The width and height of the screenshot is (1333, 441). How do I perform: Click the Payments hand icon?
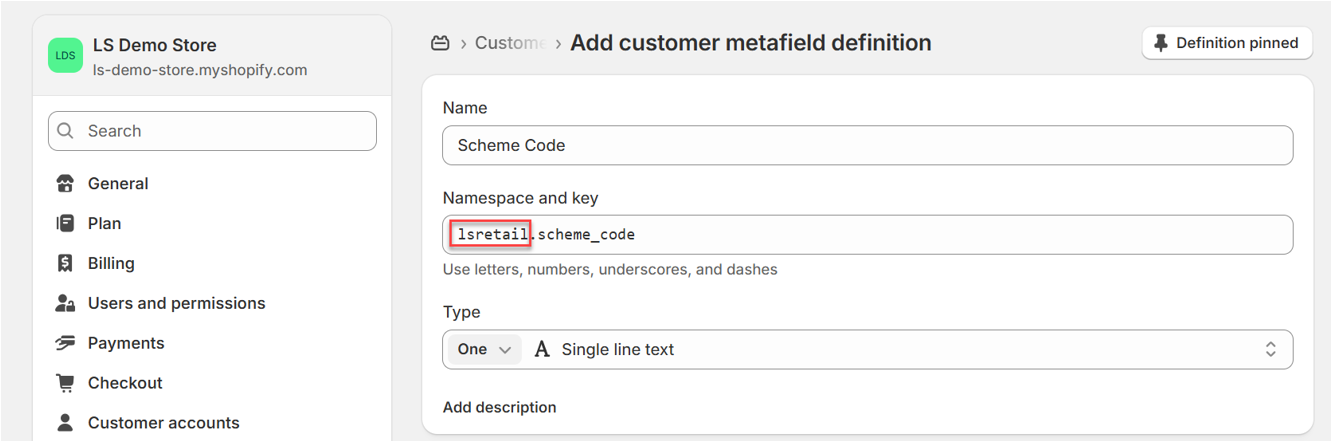coord(65,343)
